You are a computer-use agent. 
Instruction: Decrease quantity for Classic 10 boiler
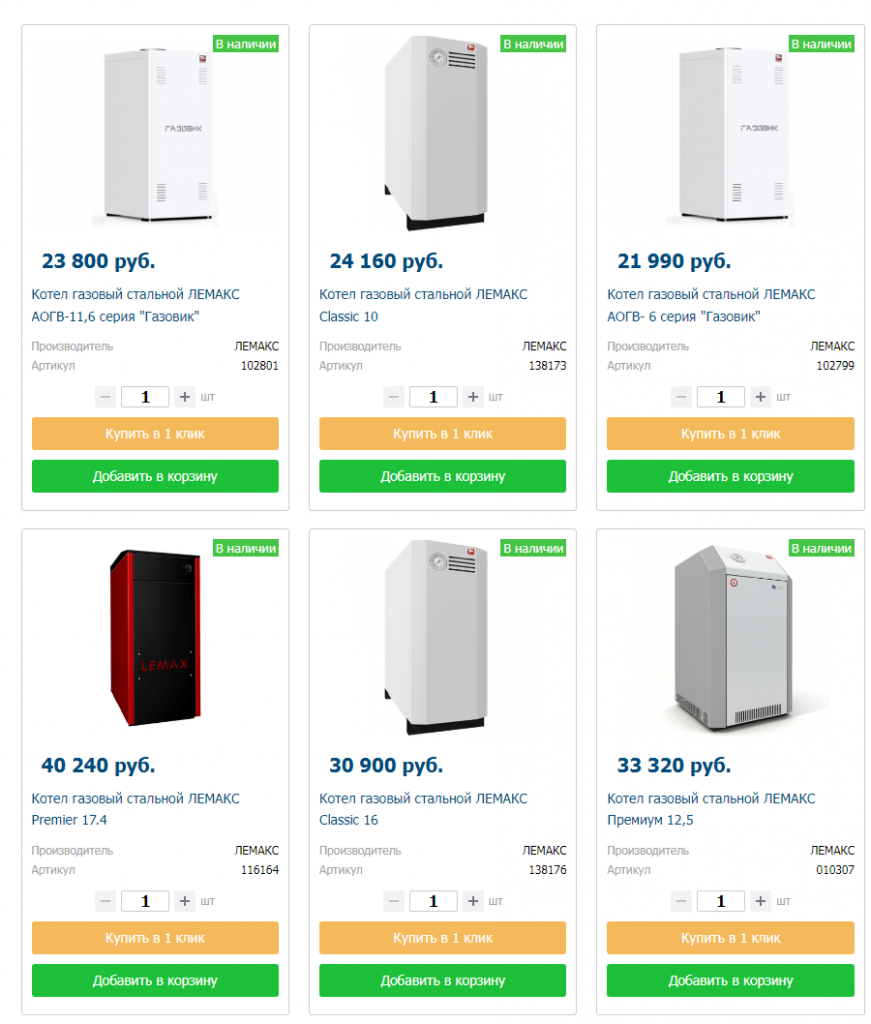pos(394,396)
